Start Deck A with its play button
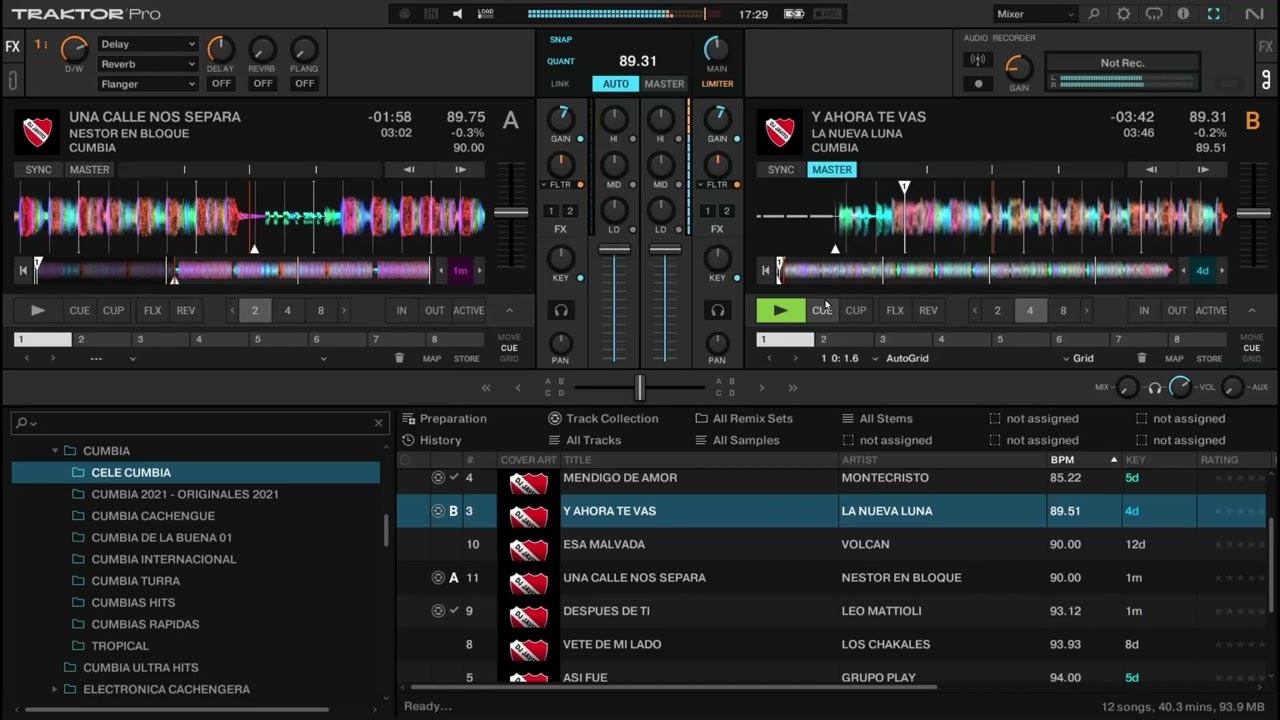Viewport: 1280px width, 720px height. 38,311
